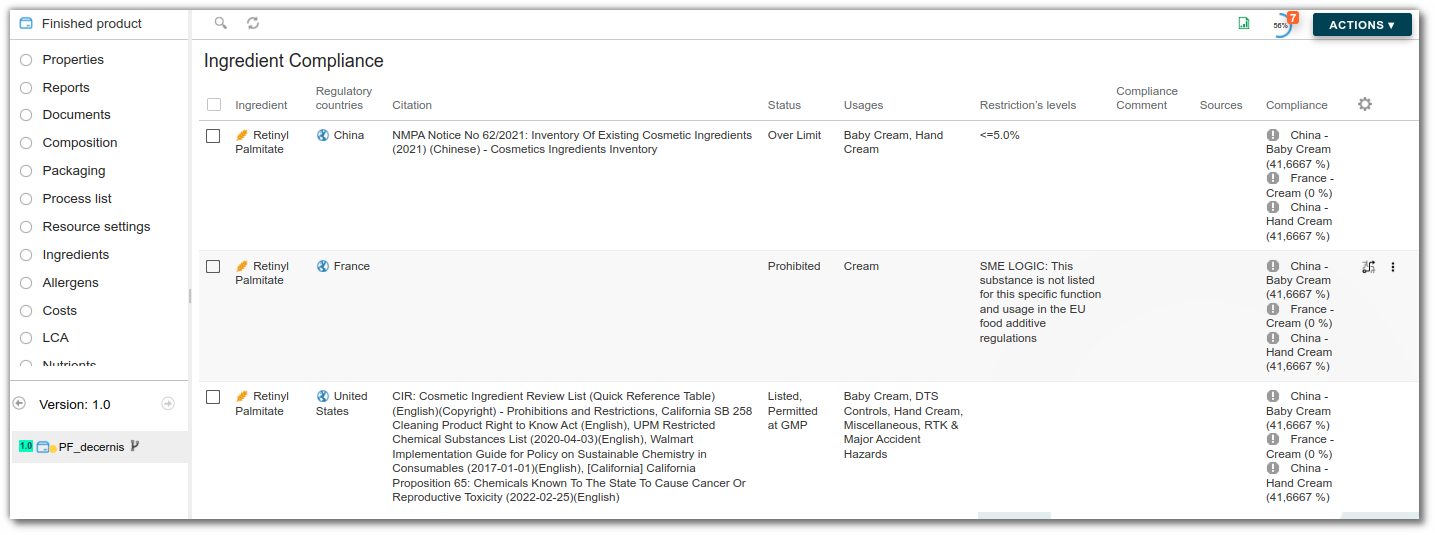
Task: Check the United States row checkbox
Action: [213, 397]
